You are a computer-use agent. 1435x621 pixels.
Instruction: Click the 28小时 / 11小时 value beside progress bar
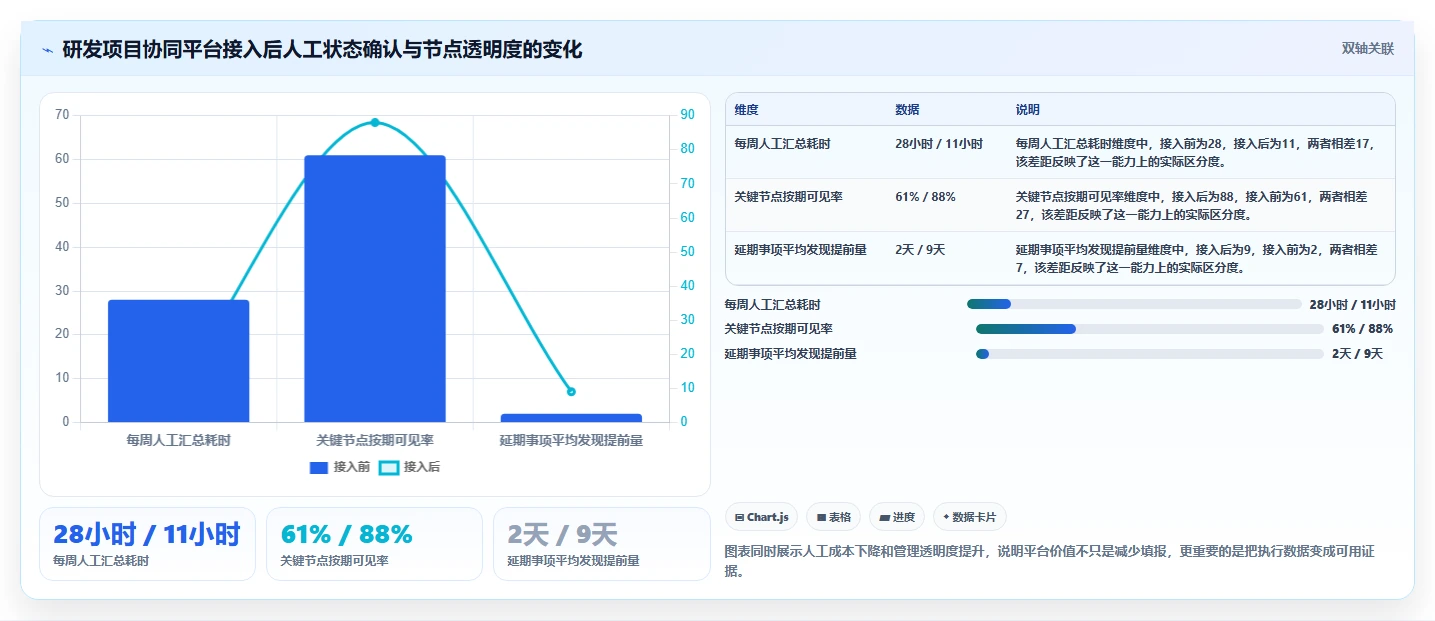click(1352, 304)
